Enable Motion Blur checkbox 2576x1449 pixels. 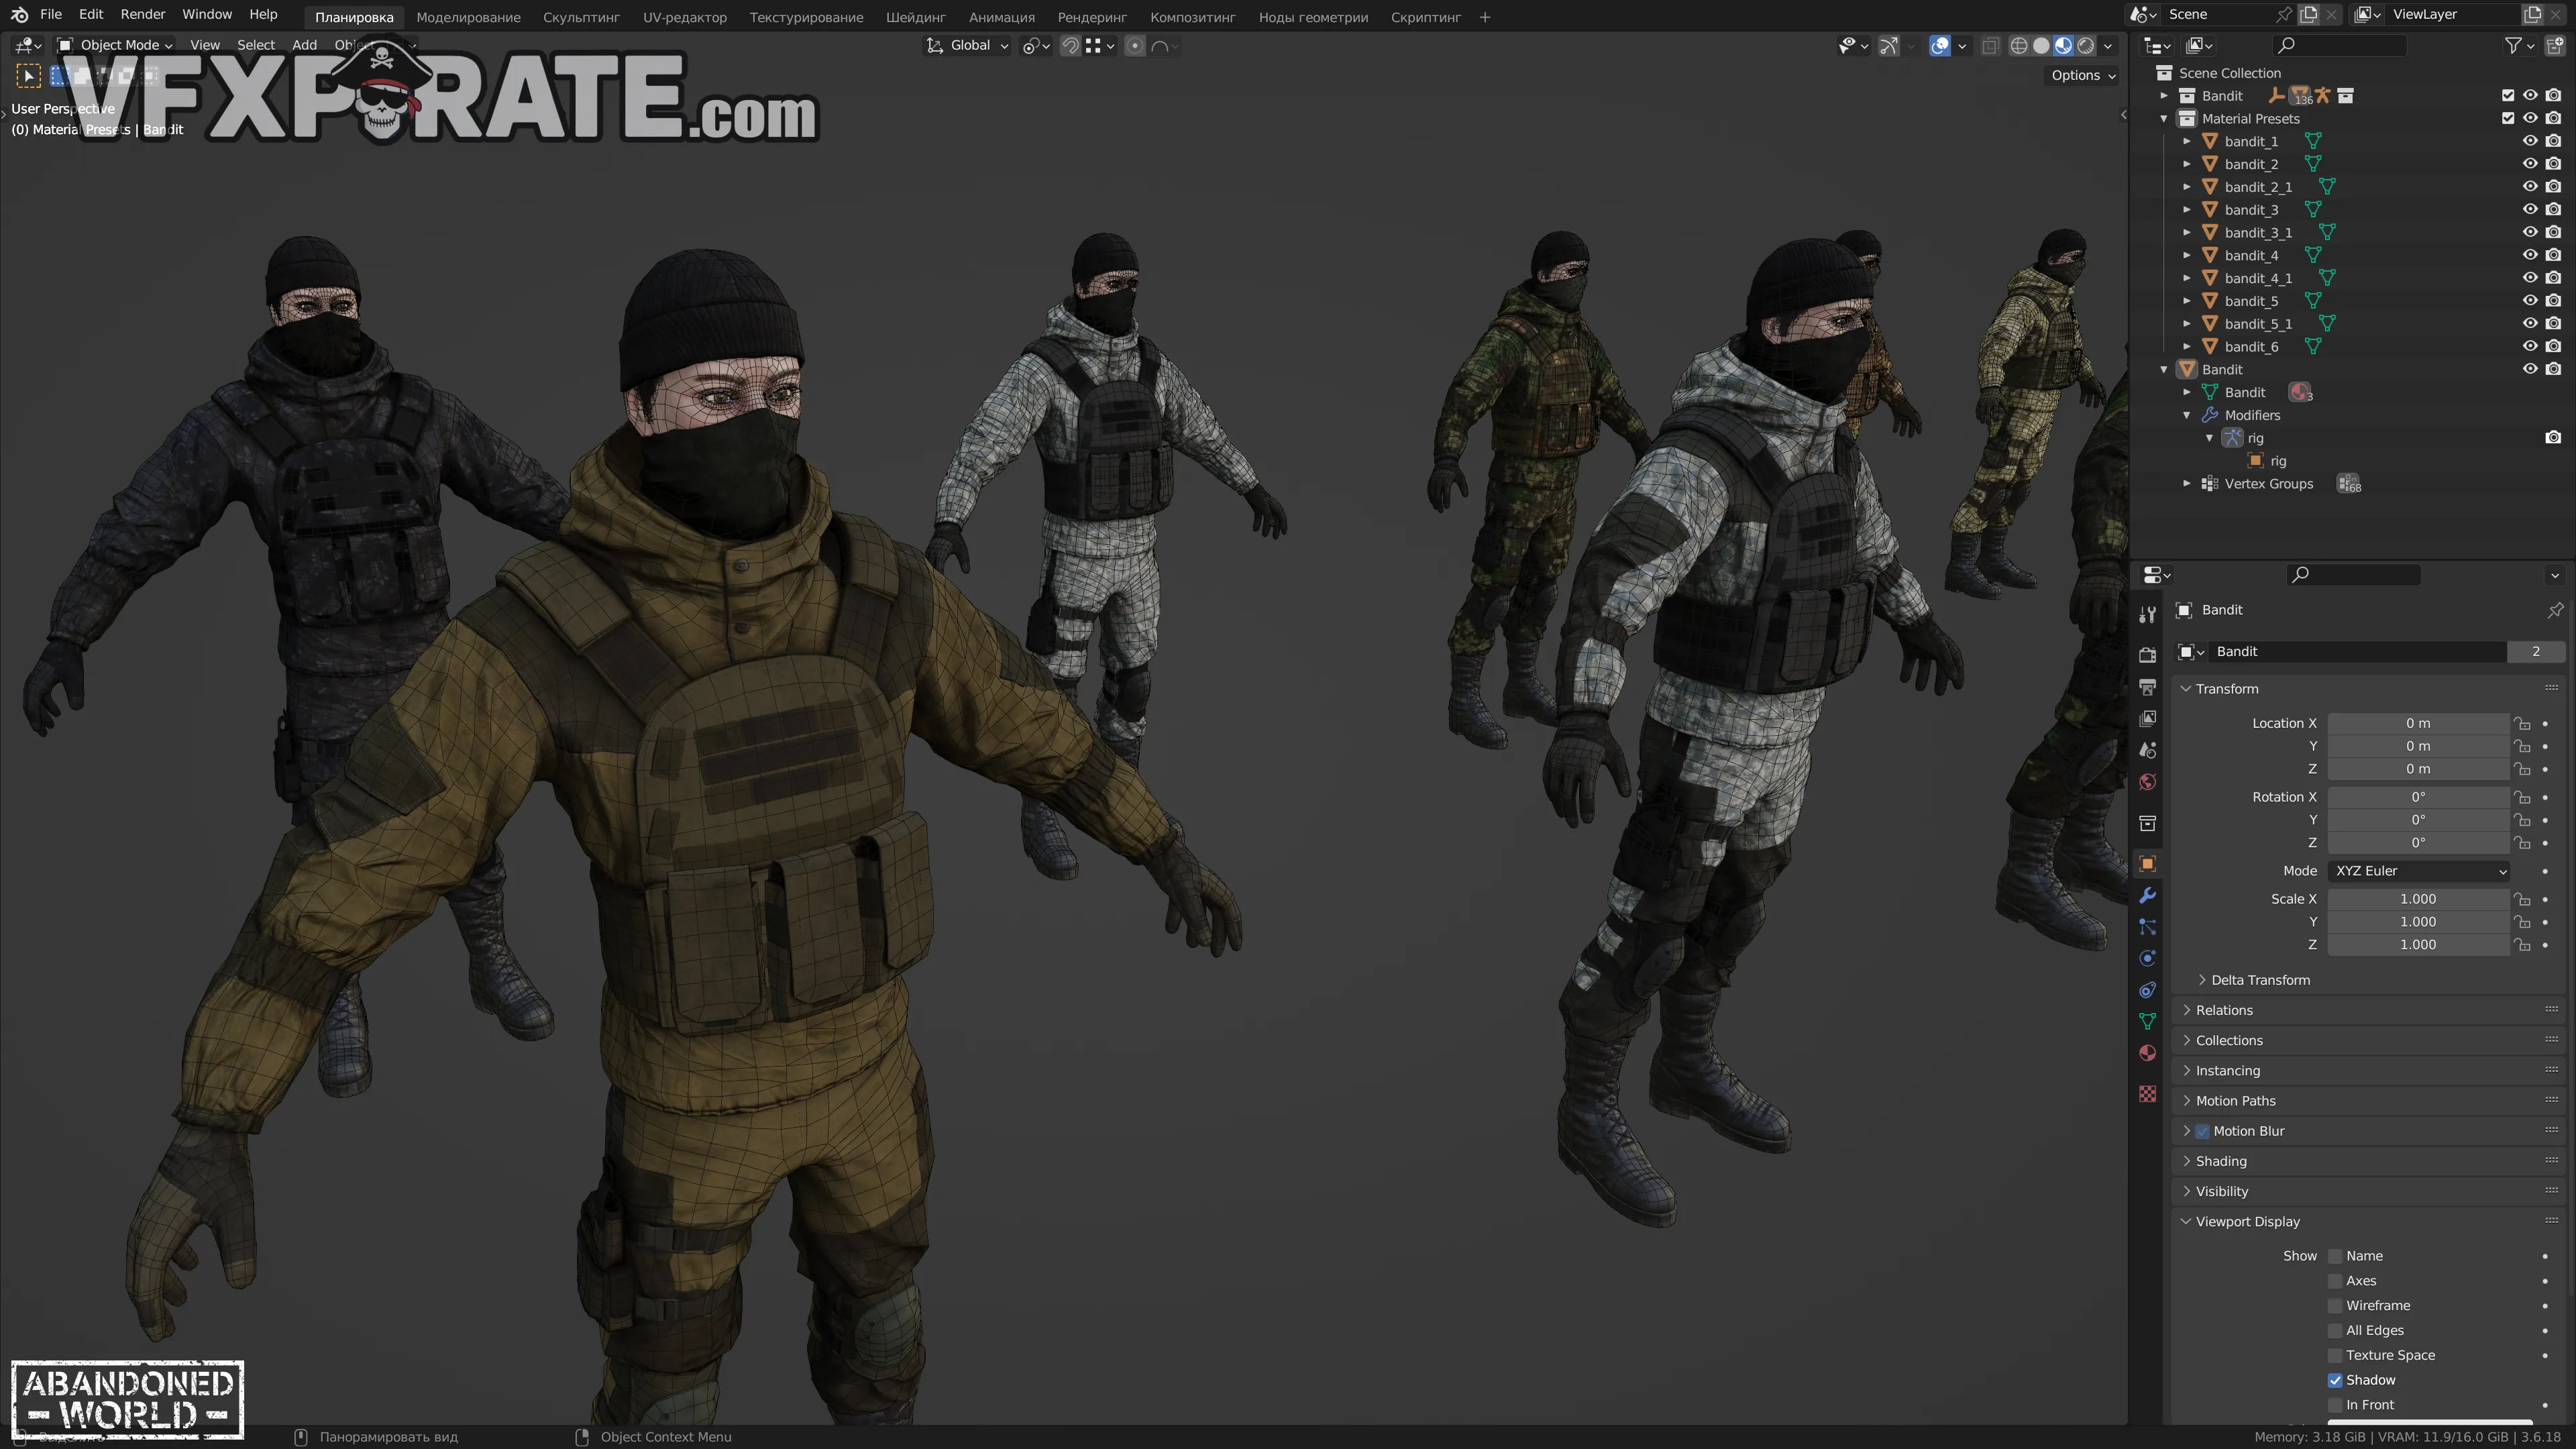coord(2202,1131)
